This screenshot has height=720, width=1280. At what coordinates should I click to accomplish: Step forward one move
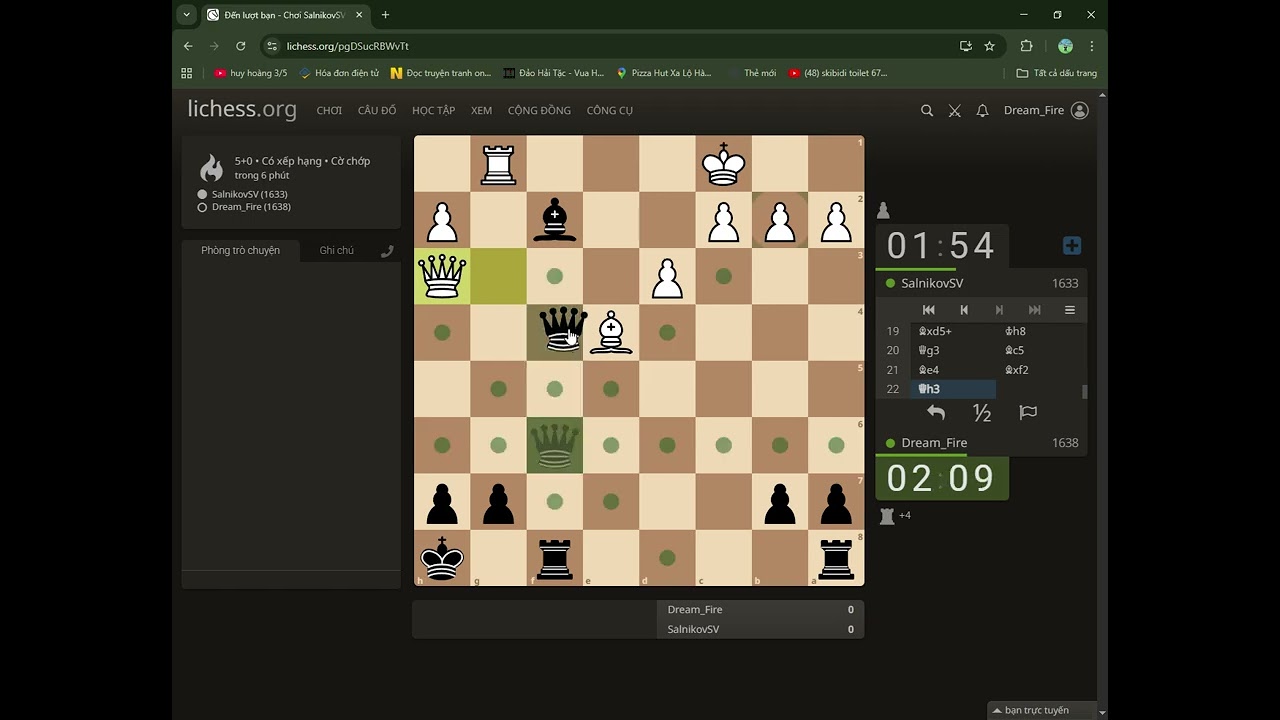tap(999, 310)
